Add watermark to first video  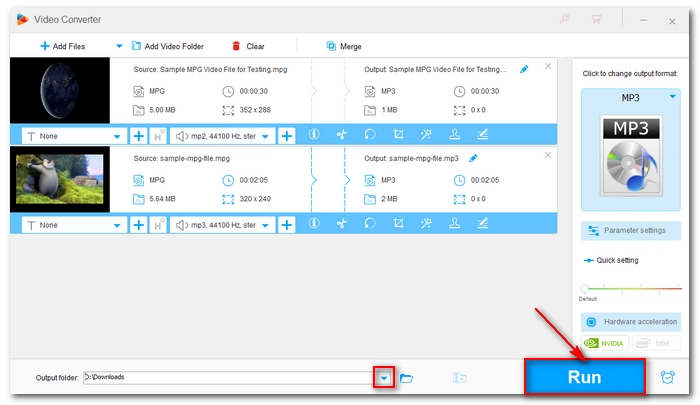point(454,134)
